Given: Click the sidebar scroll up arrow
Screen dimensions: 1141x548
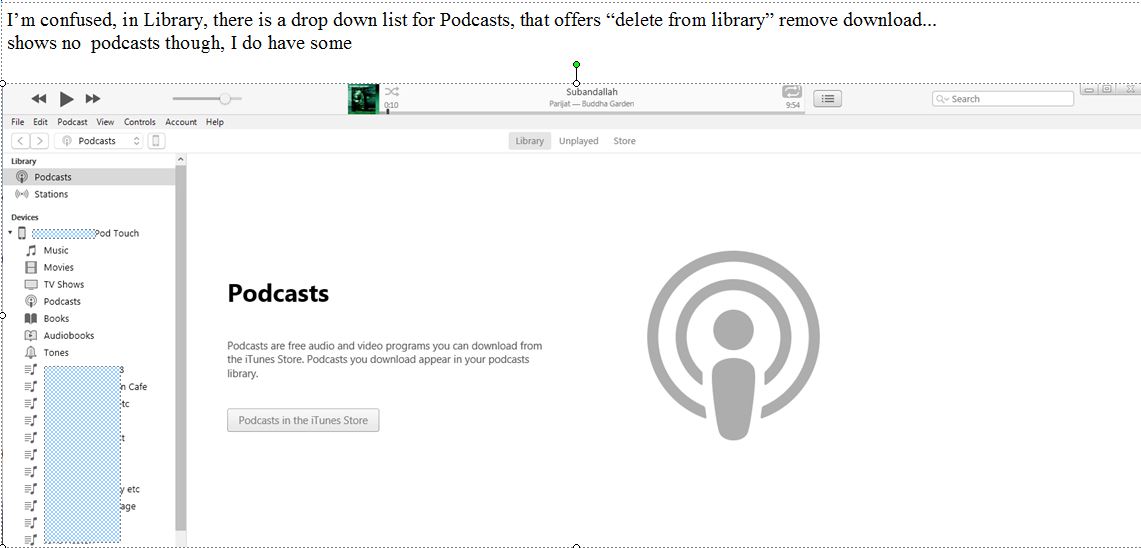Looking at the screenshot, I should click(x=180, y=159).
